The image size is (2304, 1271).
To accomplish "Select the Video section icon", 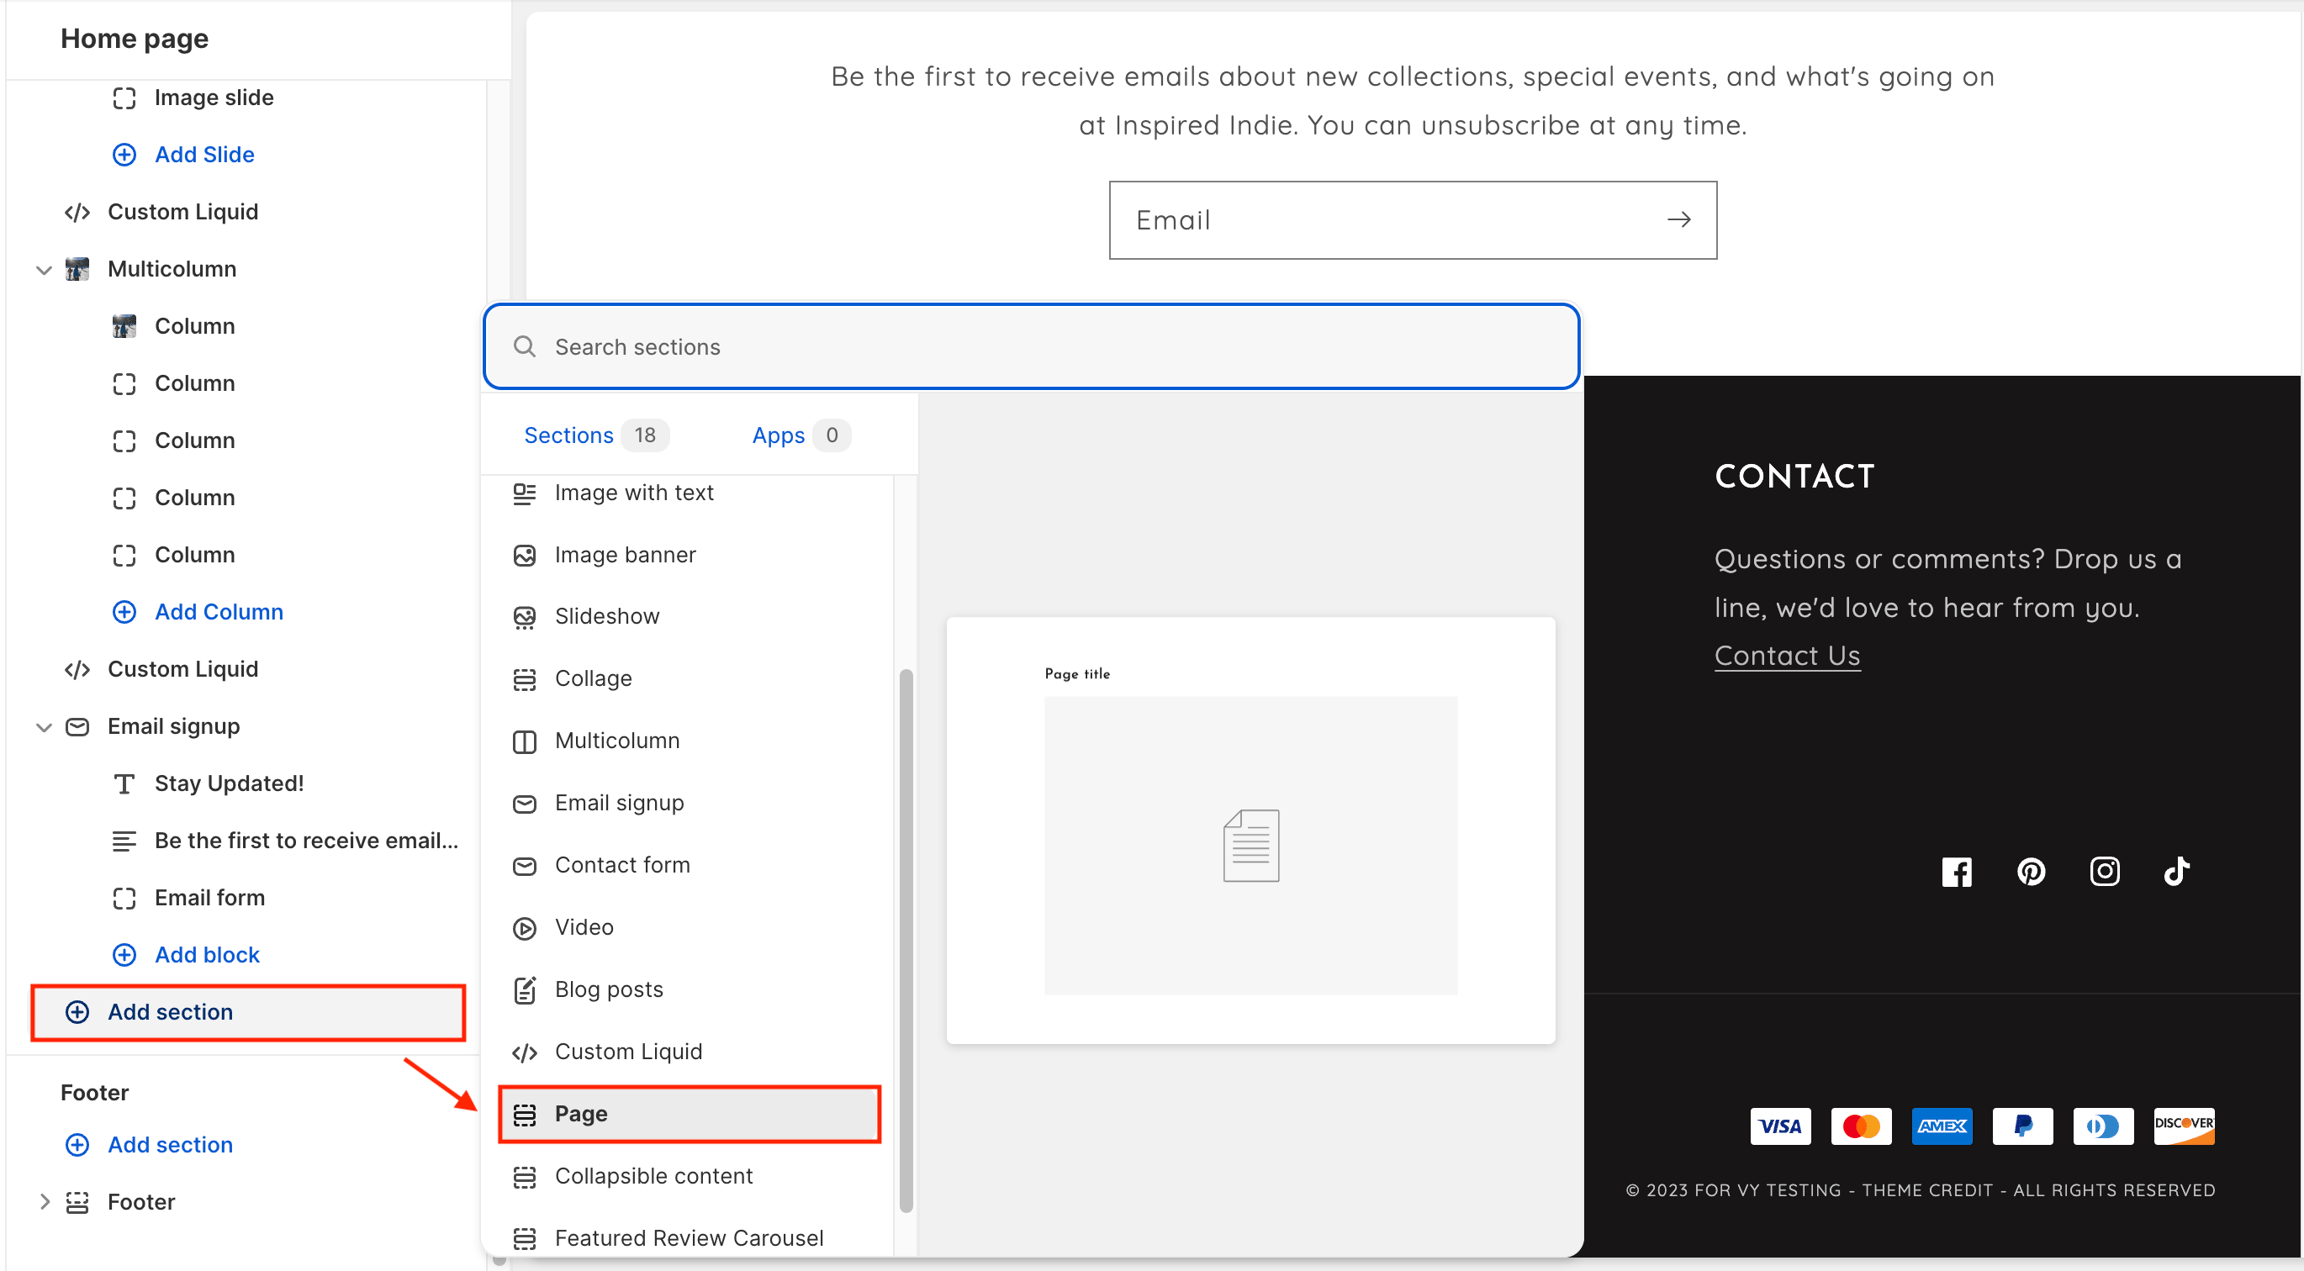I will click(524, 928).
